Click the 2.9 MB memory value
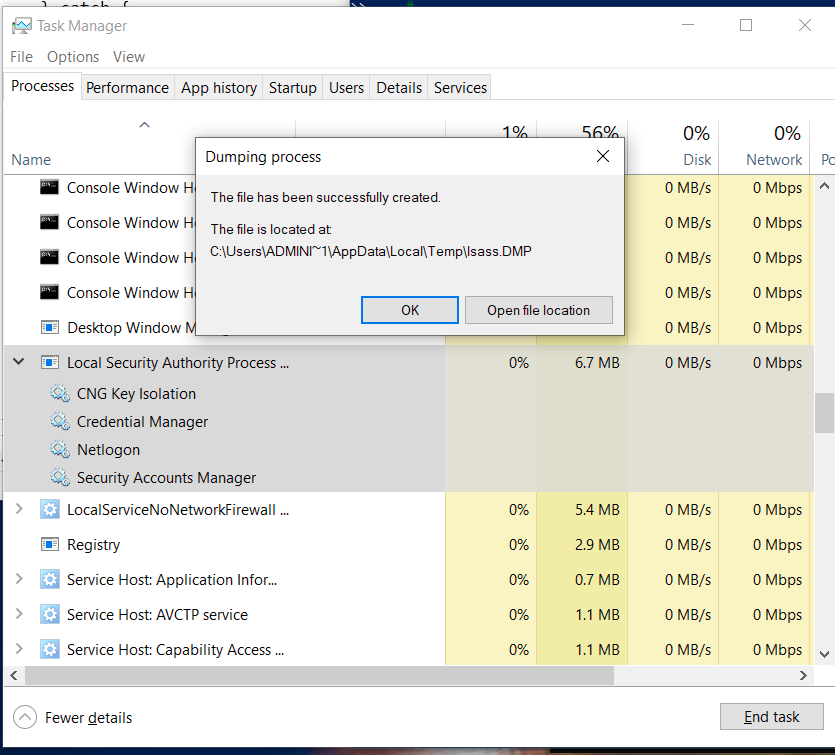Viewport: 835px width, 755px height. click(x=597, y=545)
